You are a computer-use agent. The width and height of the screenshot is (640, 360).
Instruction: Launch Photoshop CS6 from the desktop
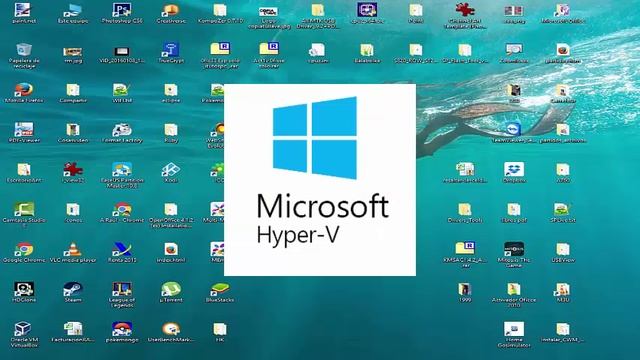pos(122,13)
